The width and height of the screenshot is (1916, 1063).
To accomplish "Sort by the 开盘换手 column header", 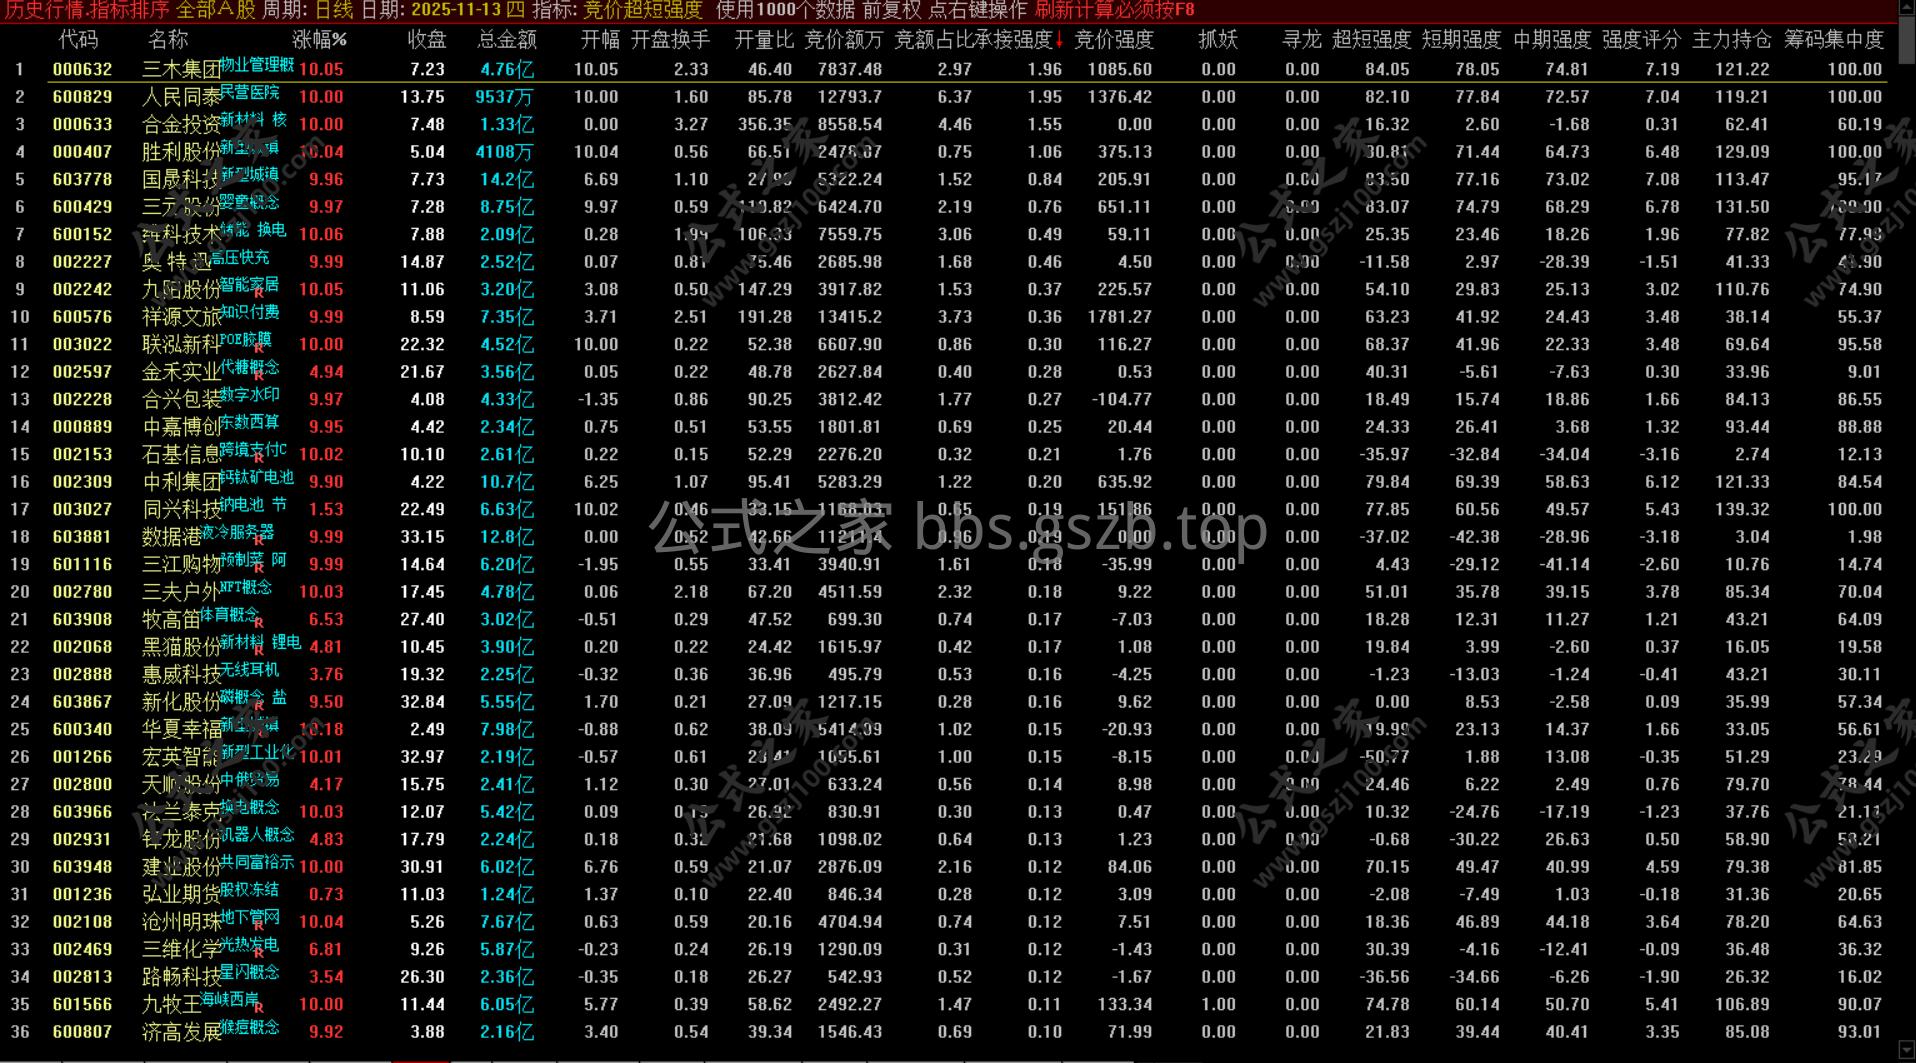I will coord(670,40).
